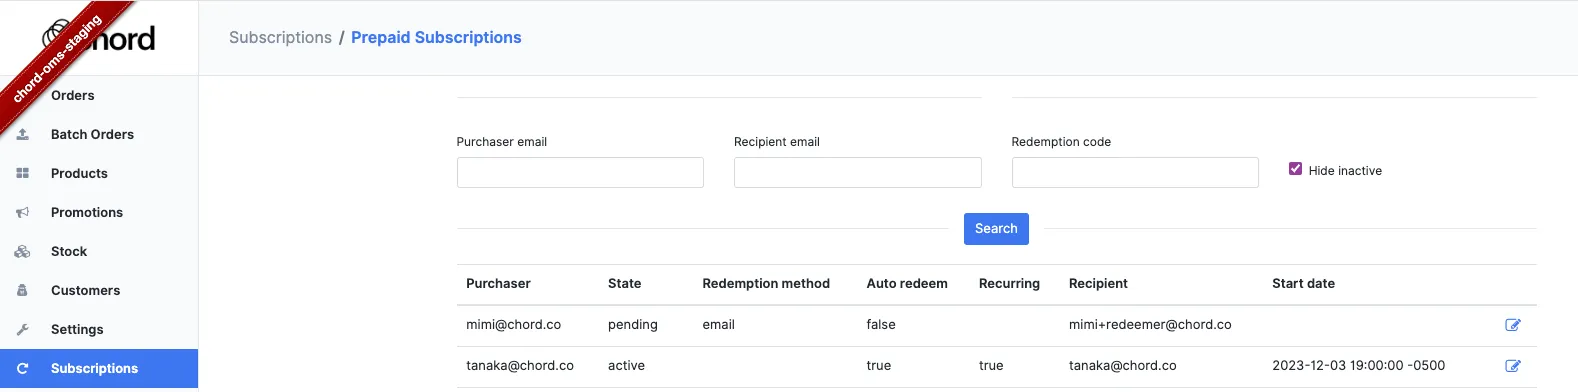Click the Subscriptions refresh icon

(x=22, y=368)
